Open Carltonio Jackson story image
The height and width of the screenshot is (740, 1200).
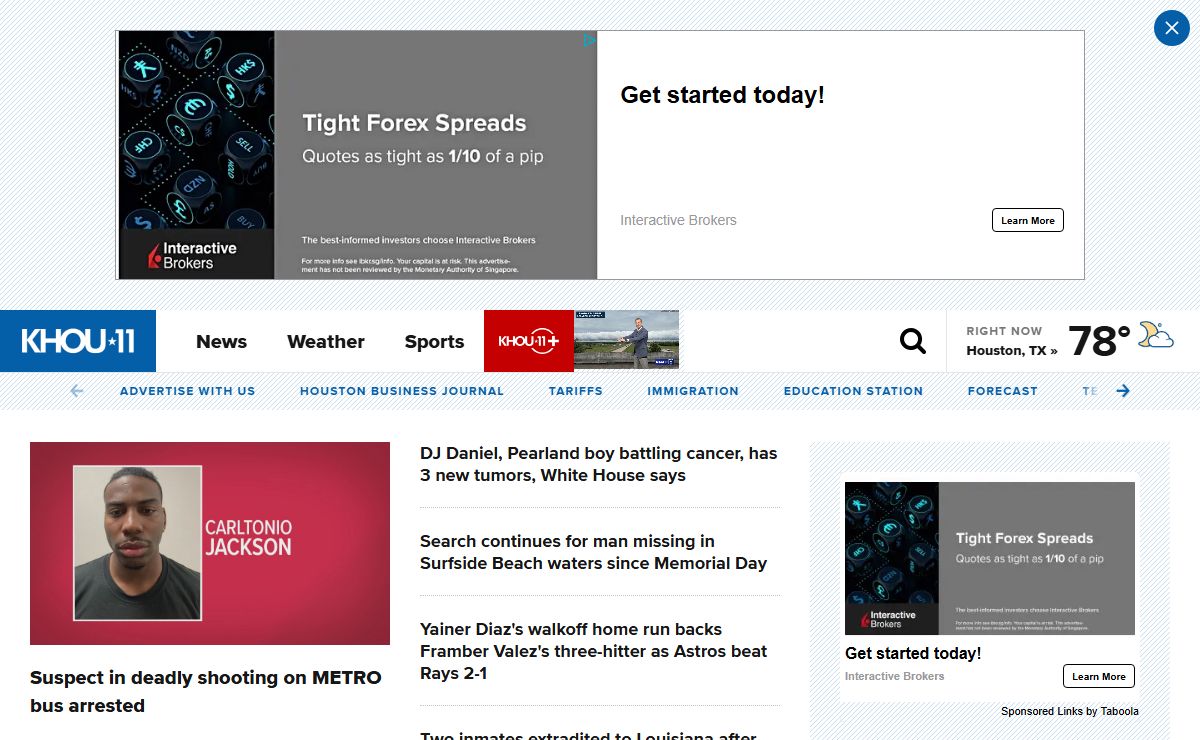click(210, 543)
